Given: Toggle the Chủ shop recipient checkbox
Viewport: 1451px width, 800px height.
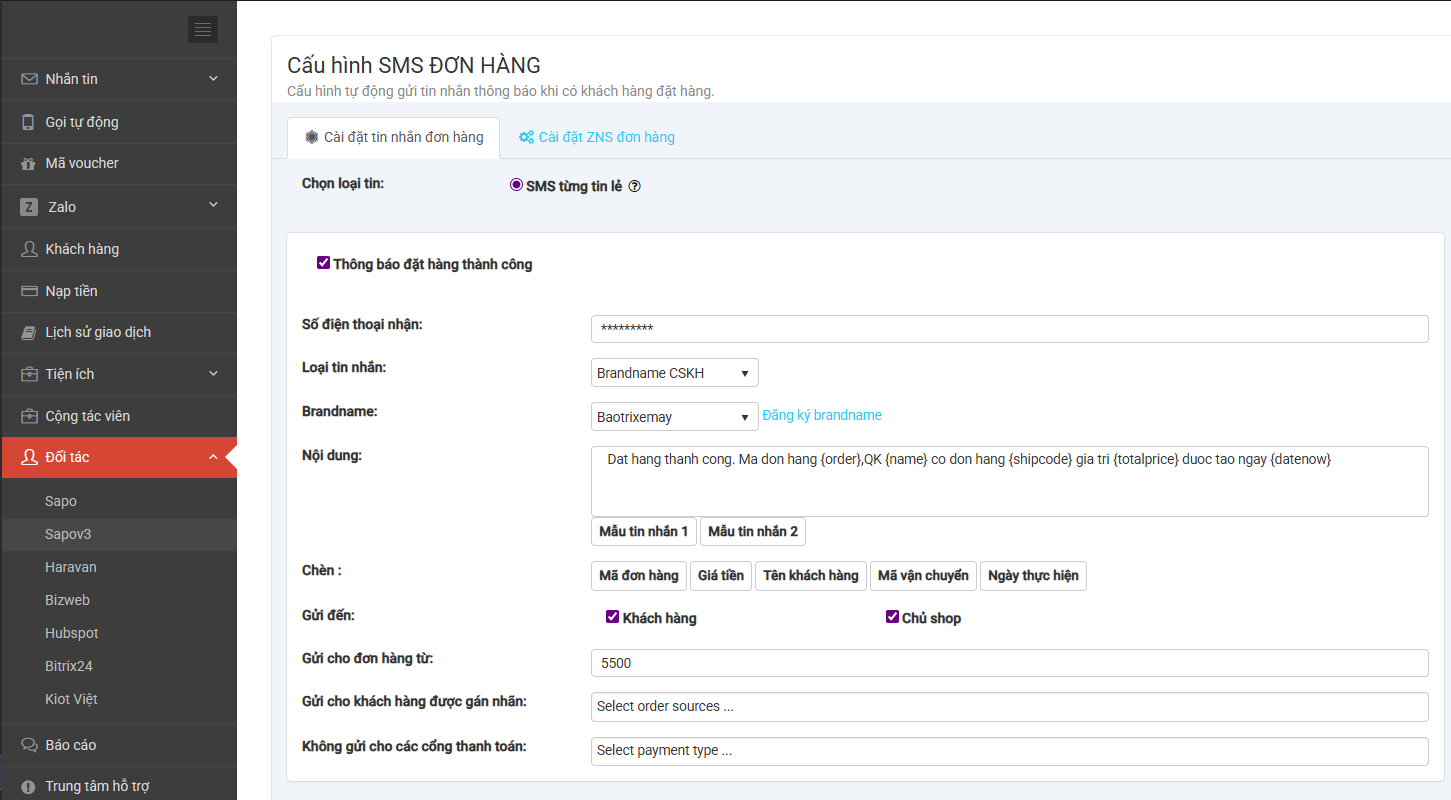Looking at the screenshot, I should 892,617.
